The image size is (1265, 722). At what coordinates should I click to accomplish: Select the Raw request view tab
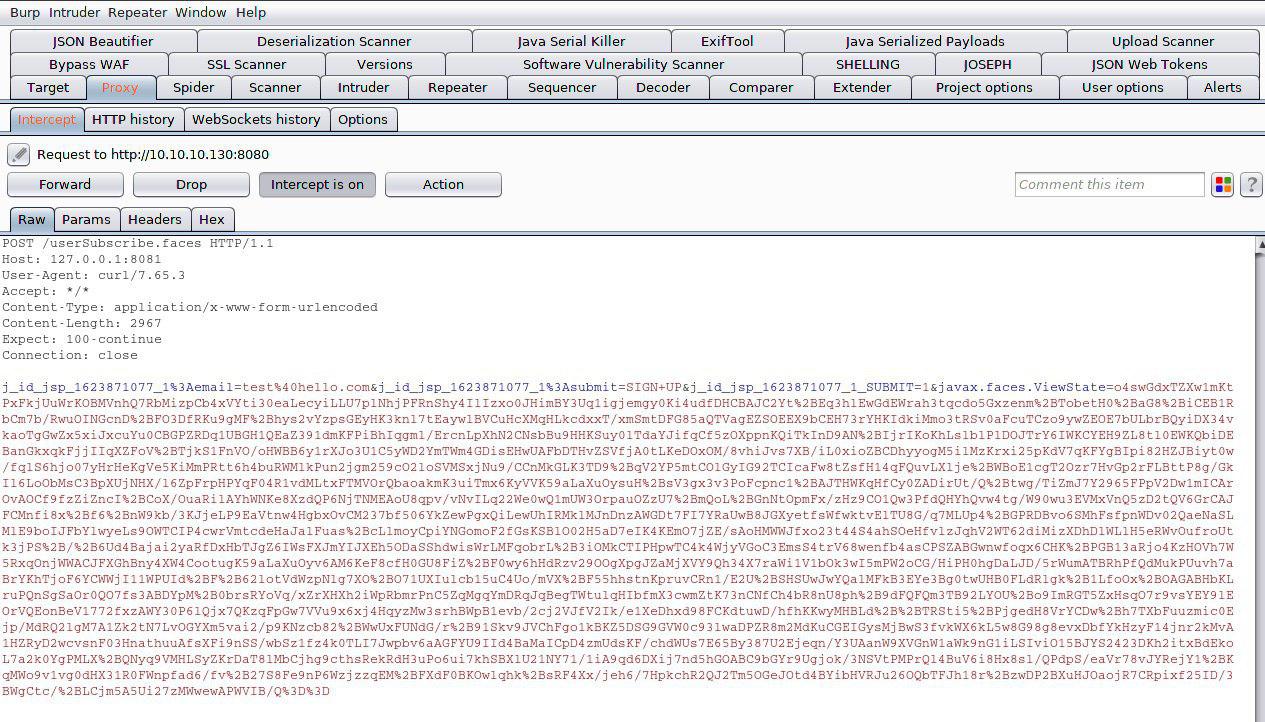coord(32,219)
